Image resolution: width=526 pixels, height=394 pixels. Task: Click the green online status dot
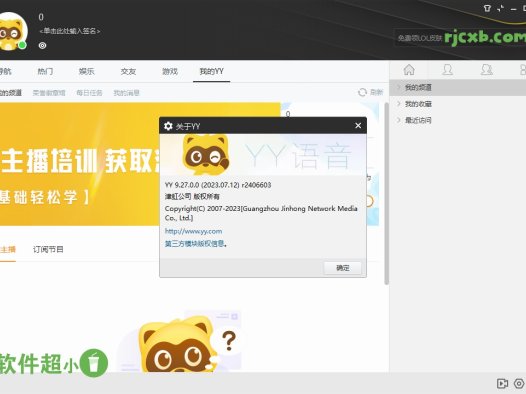point(22,45)
